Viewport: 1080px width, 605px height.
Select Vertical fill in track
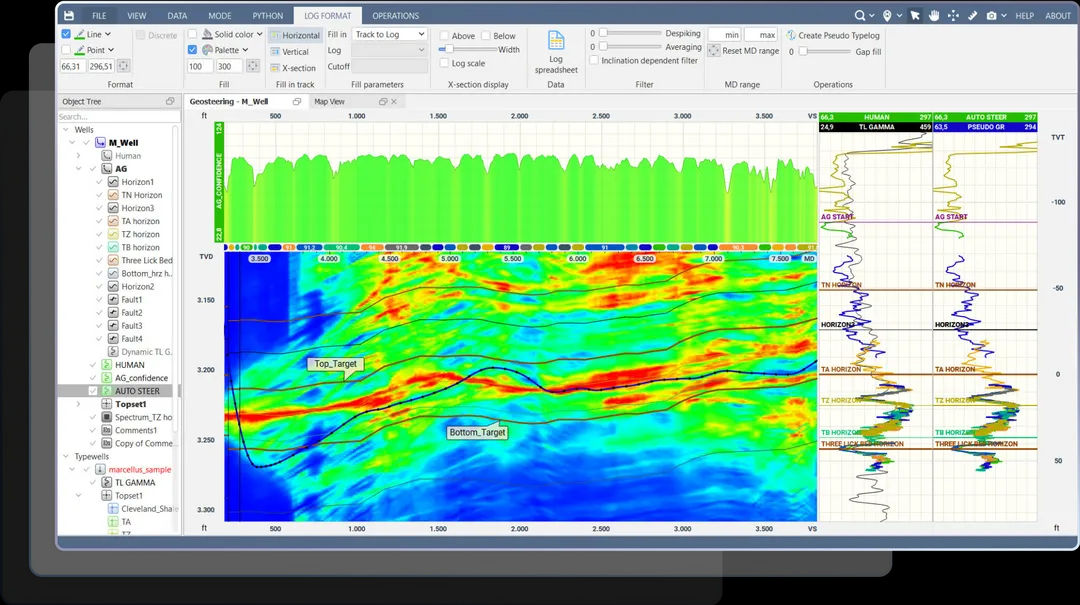pyautogui.click(x=290, y=52)
